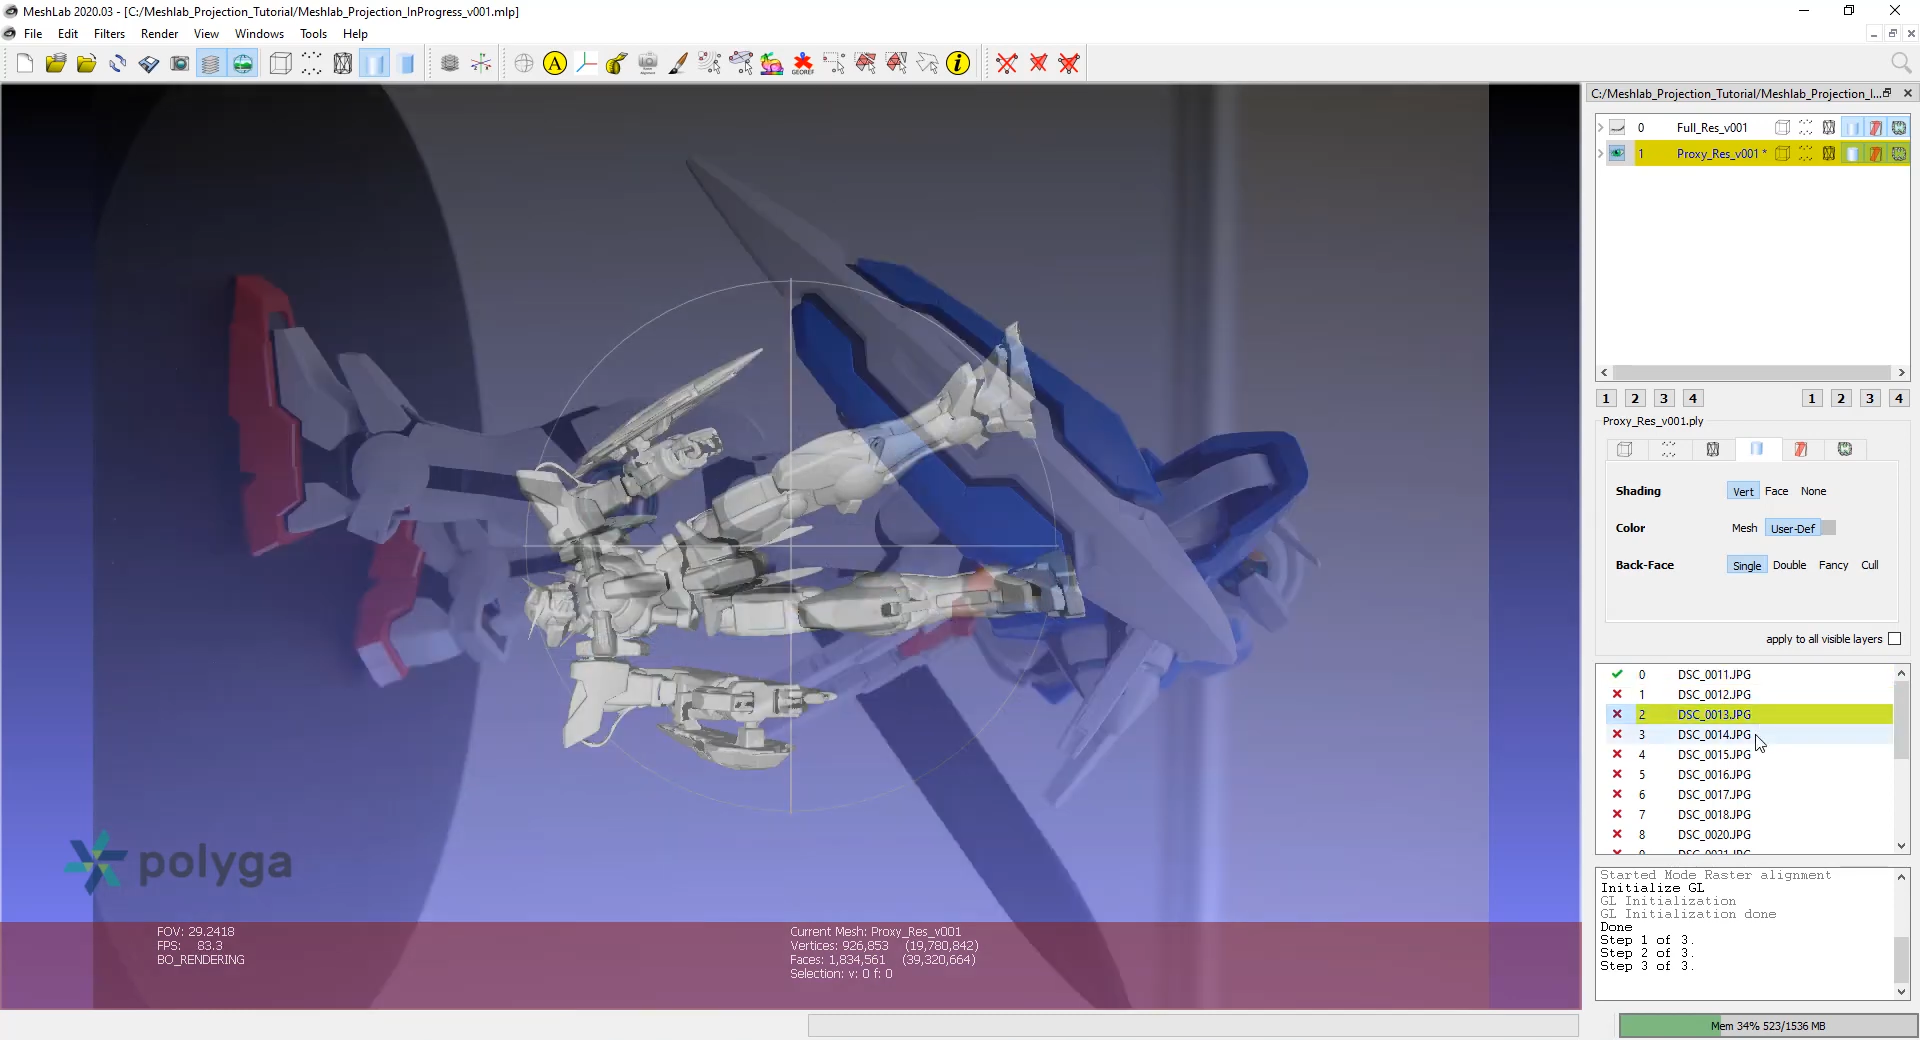The height and width of the screenshot is (1040, 1920).
Task: Set Color to Mesh
Action: tap(1745, 528)
